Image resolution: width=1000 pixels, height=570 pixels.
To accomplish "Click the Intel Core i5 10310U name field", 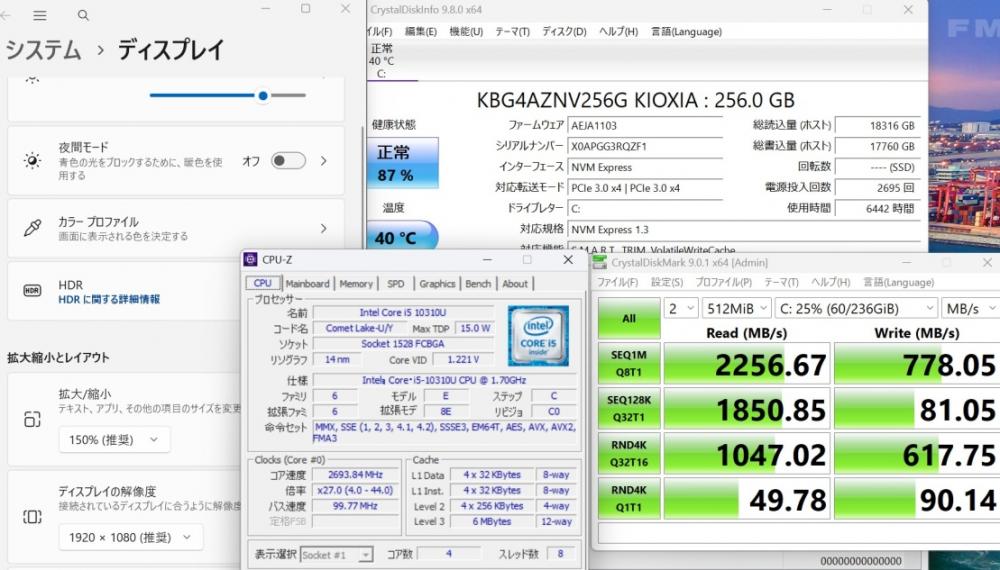I will [402, 312].
